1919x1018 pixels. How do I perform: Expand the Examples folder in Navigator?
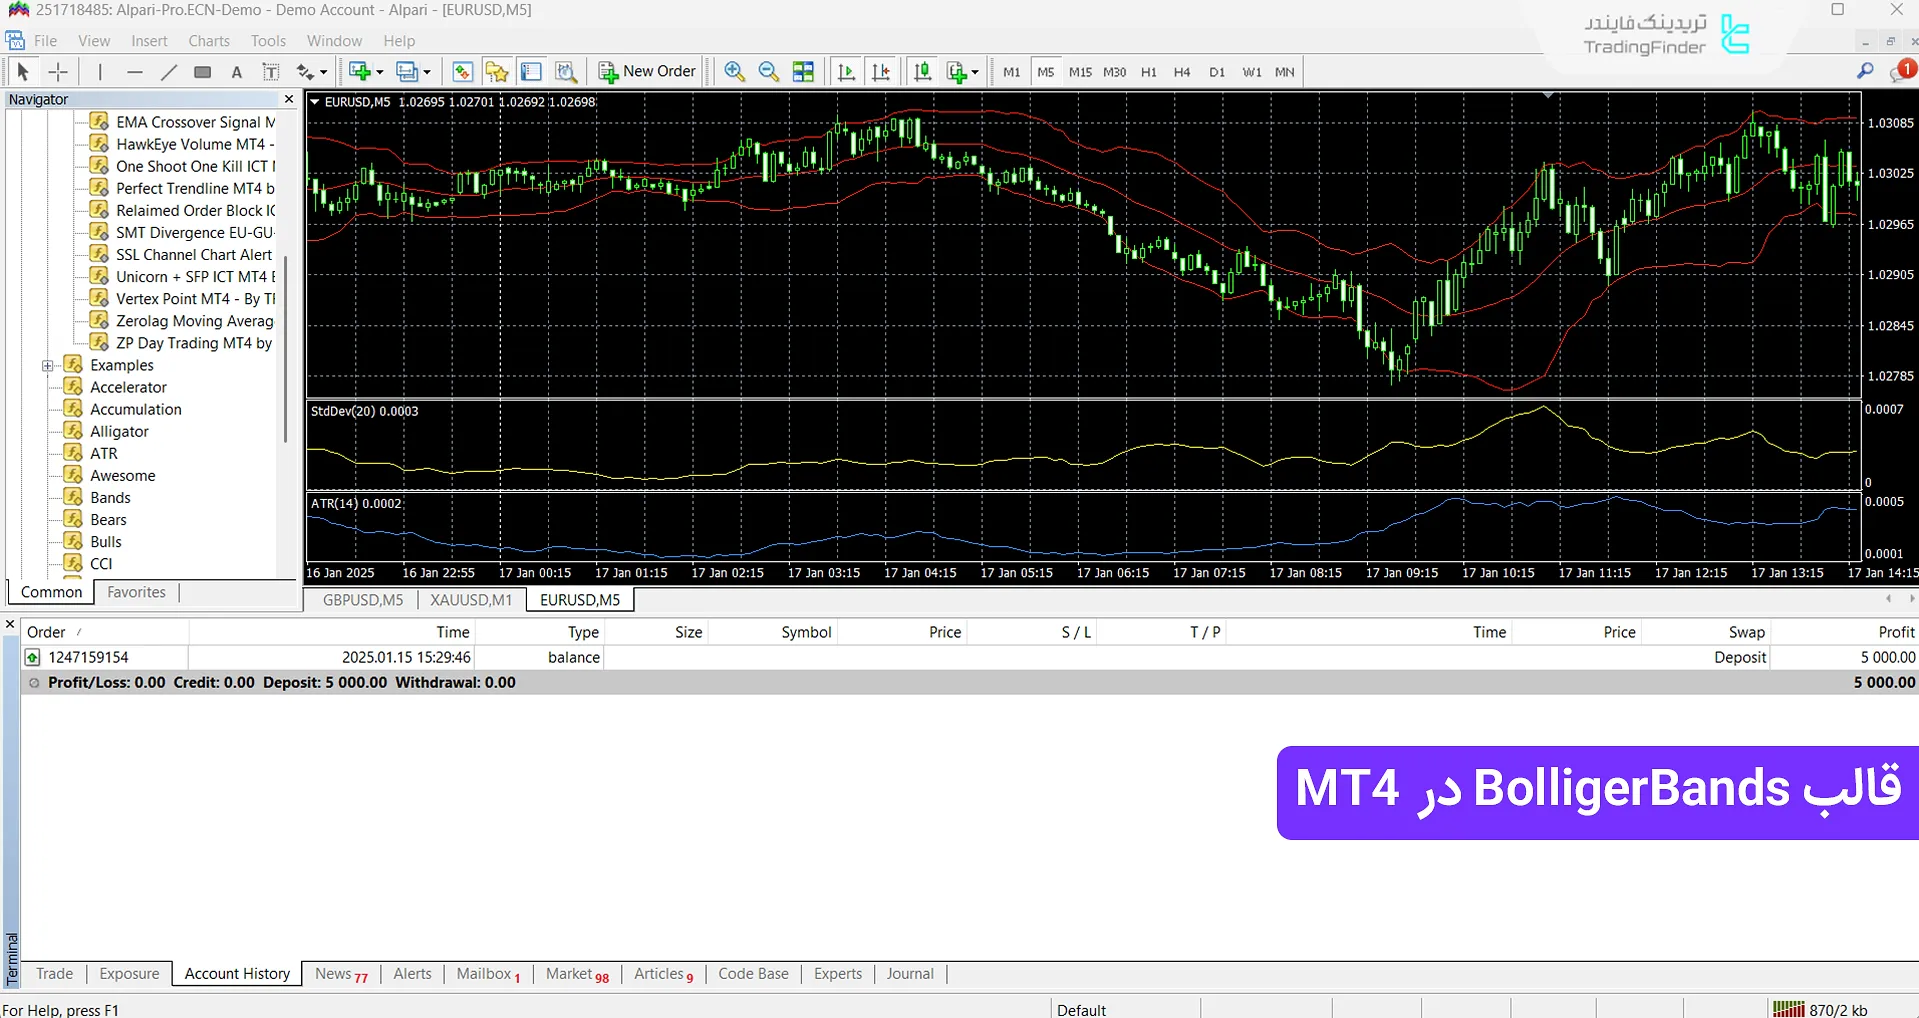tap(47, 366)
